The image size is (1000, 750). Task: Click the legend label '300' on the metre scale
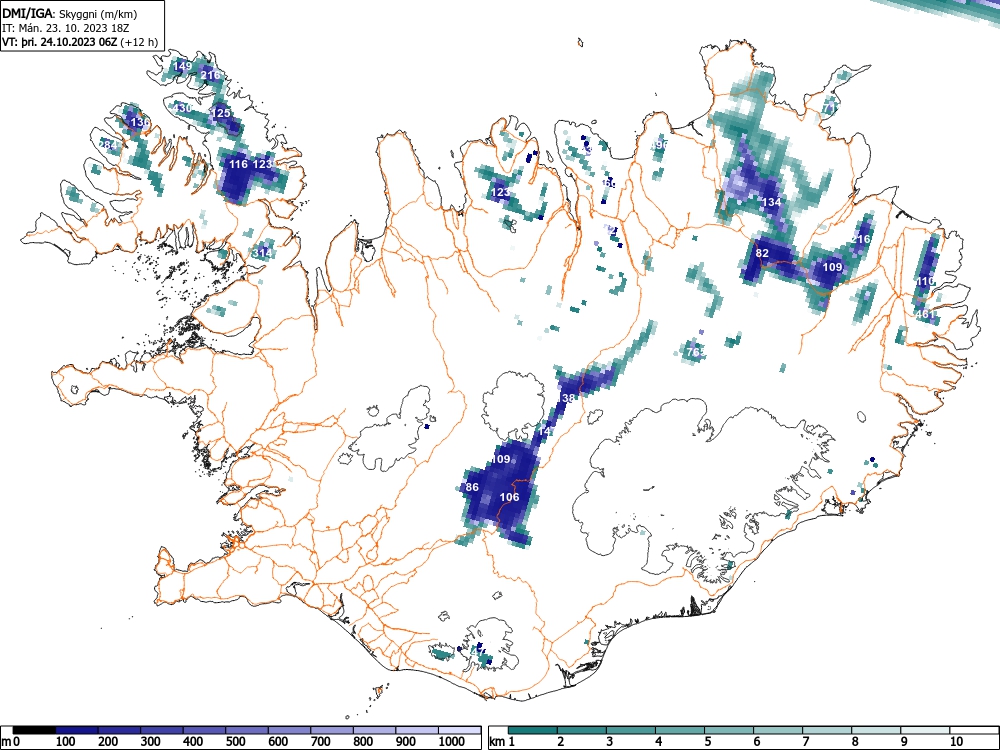click(151, 742)
